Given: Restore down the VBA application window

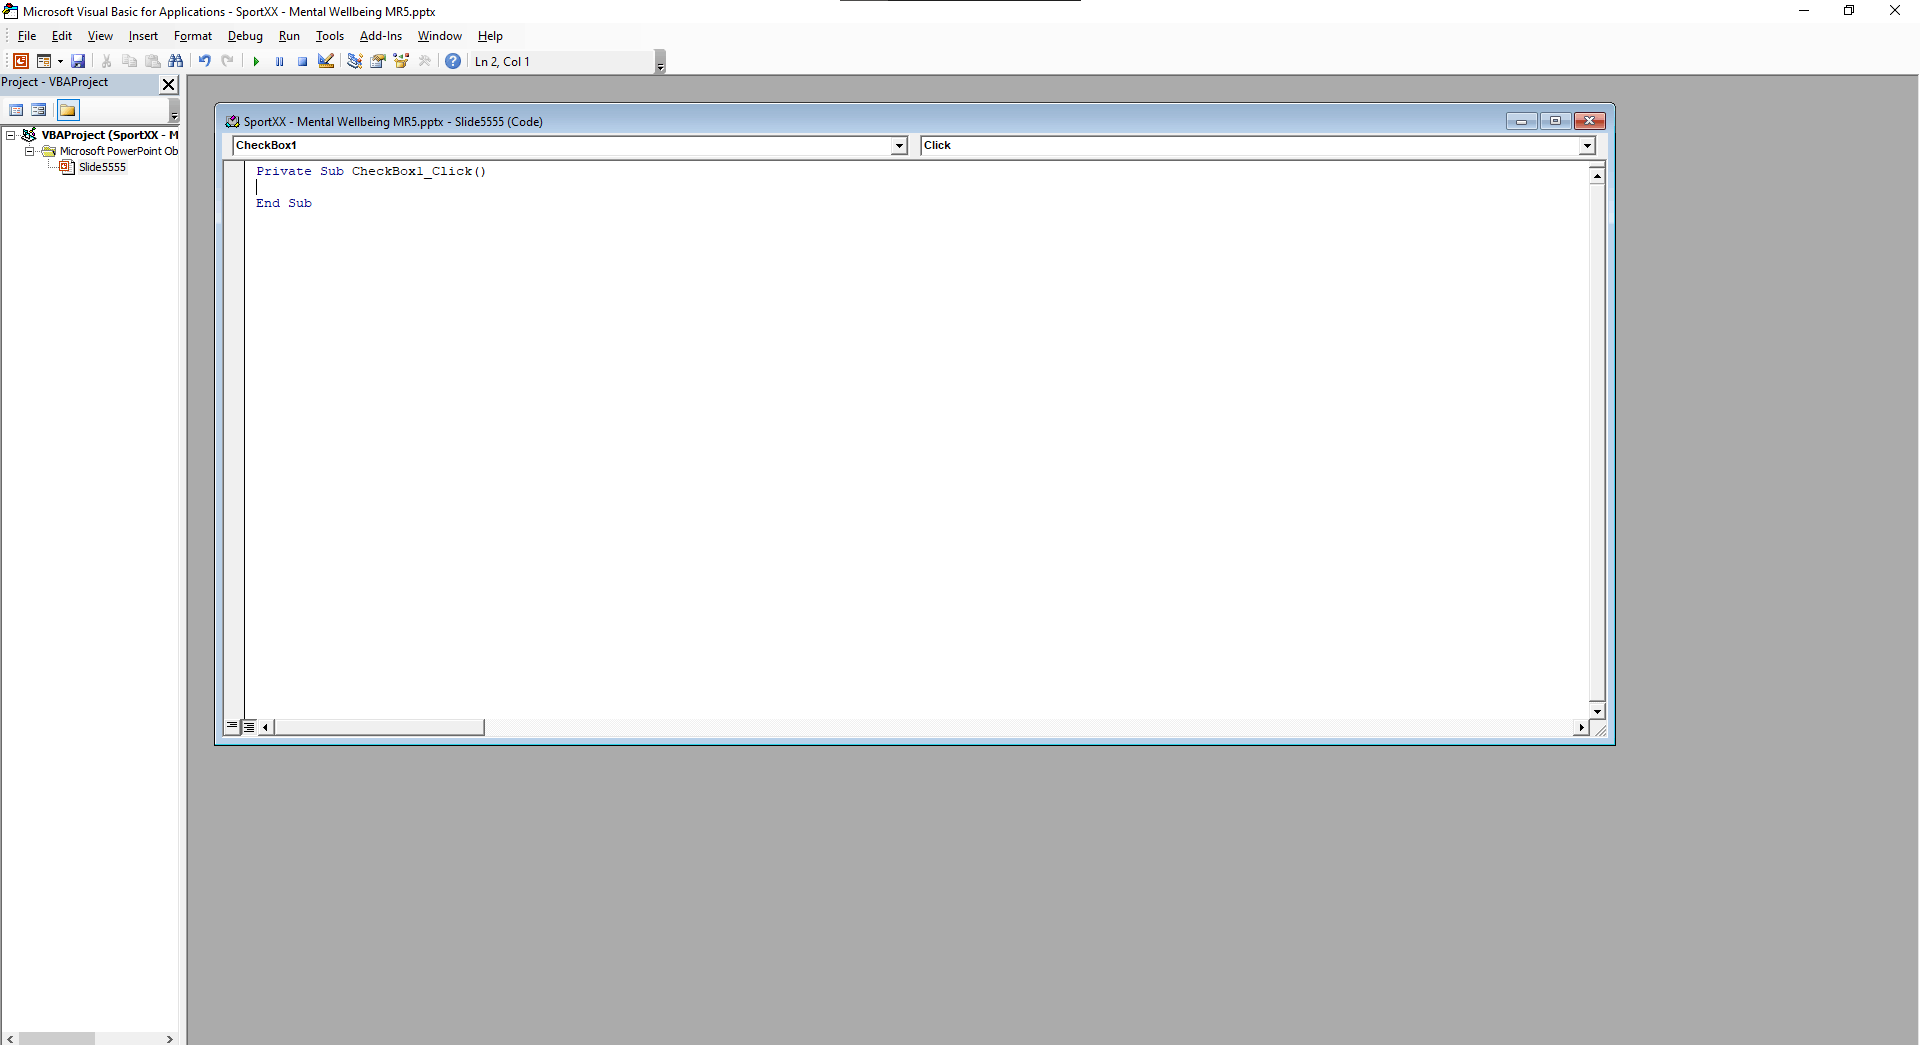Looking at the screenshot, I should (1849, 11).
